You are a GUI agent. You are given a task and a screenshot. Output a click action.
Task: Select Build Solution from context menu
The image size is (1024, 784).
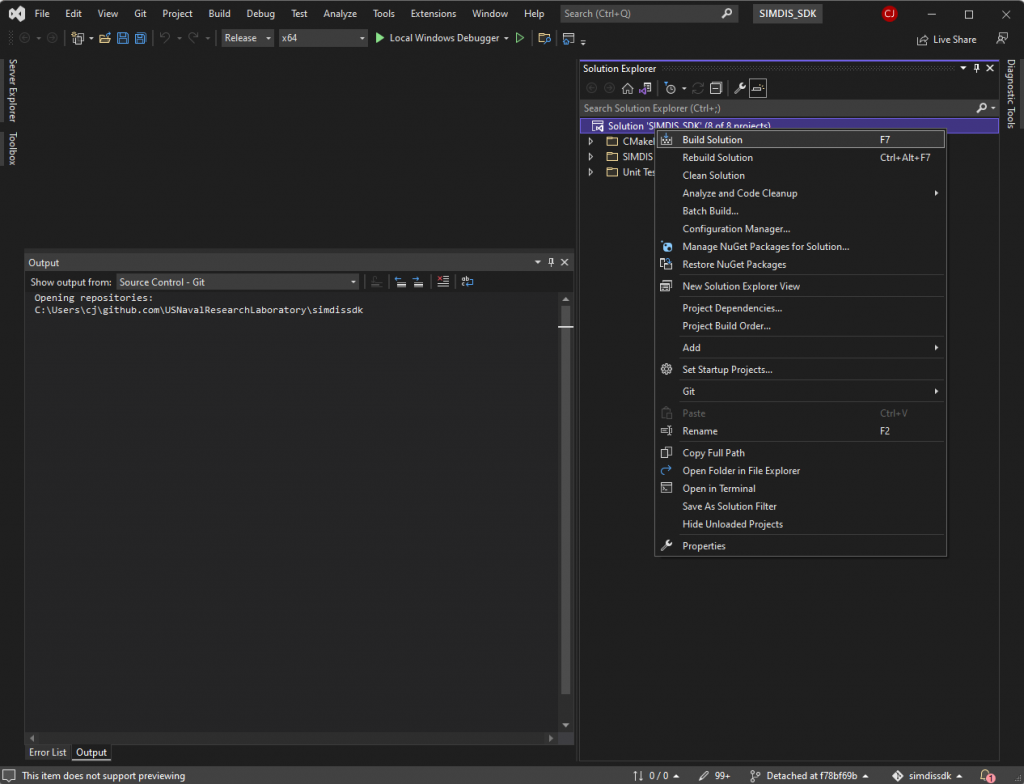pyautogui.click(x=801, y=140)
